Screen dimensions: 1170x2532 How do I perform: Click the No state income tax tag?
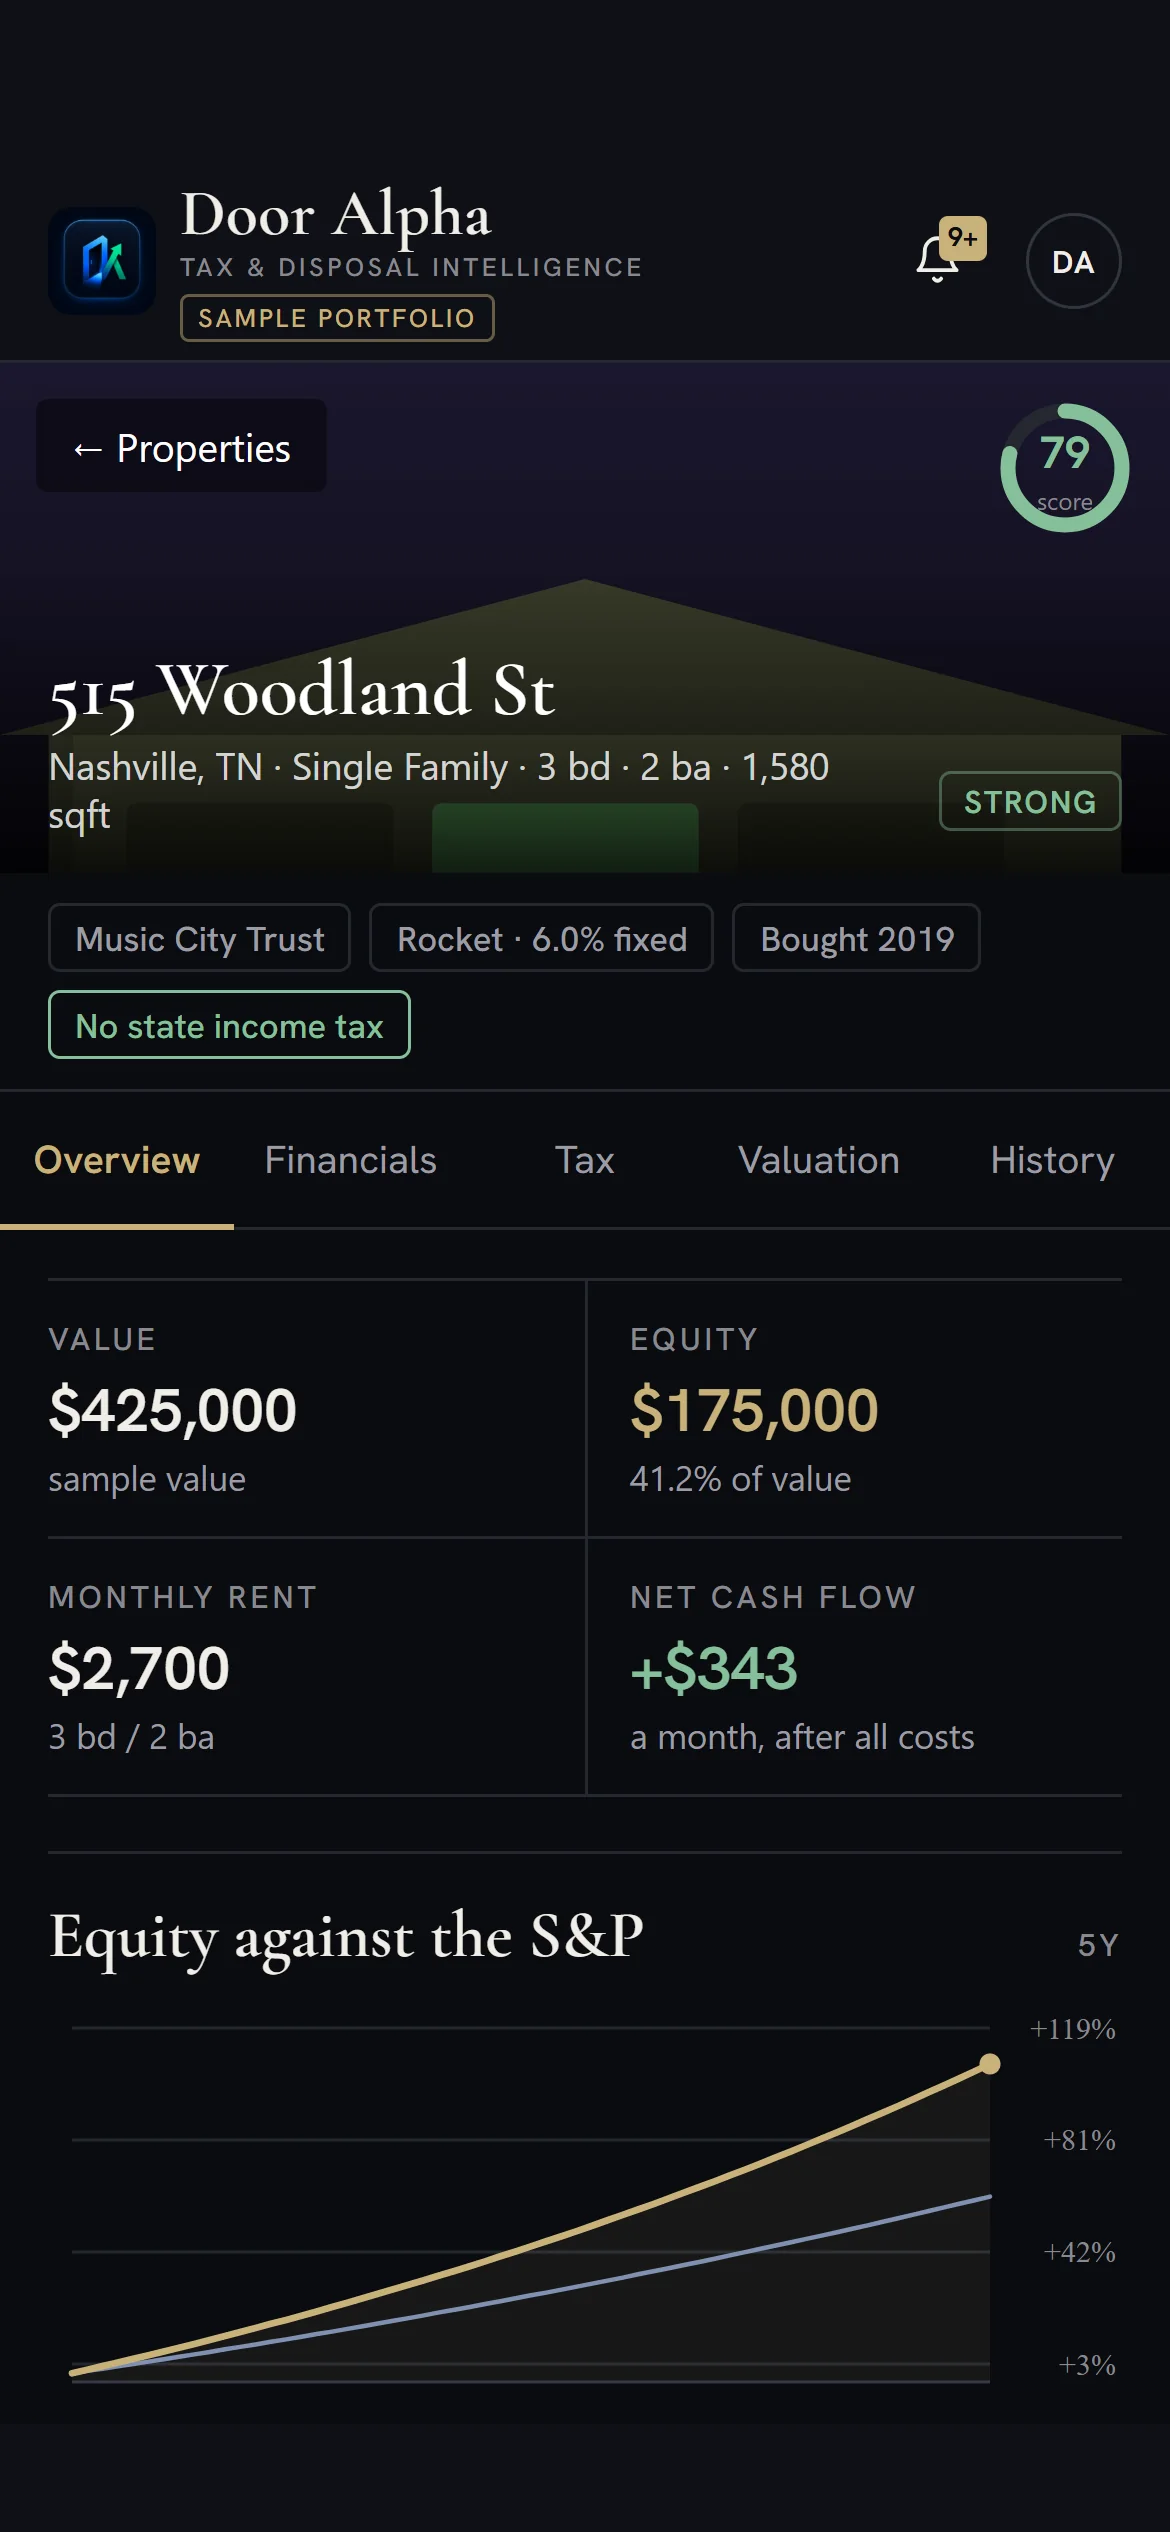pyautogui.click(x=229, y=1025)
